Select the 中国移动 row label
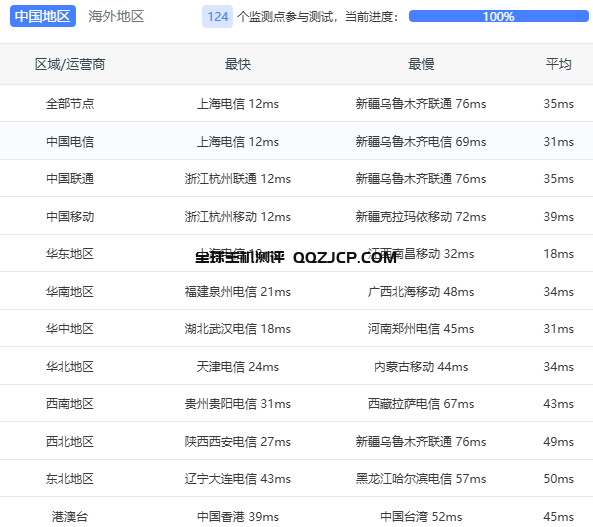Screen dimensions: 593x527 (70, 216)
